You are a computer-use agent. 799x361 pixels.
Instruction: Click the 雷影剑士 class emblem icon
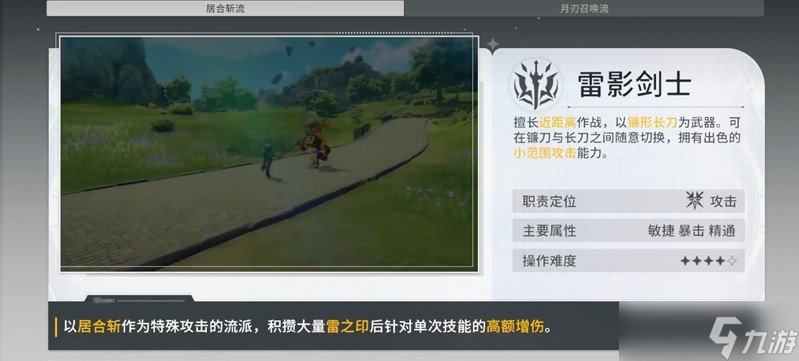click(536, 85)
